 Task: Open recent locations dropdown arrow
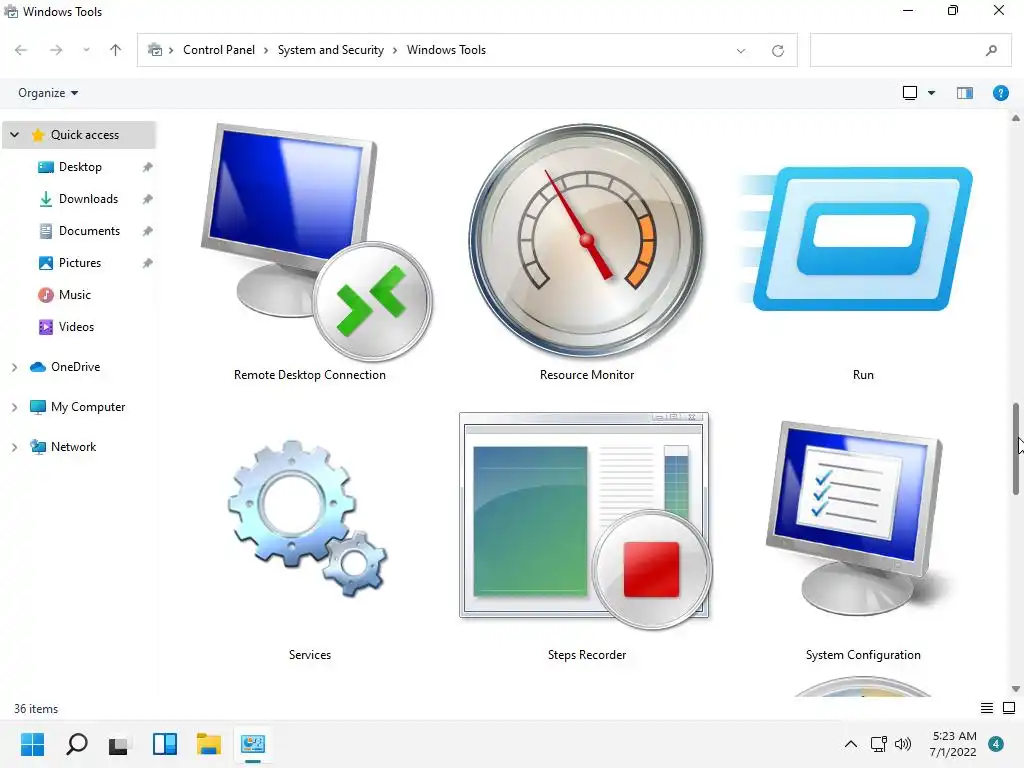(86, 50)
